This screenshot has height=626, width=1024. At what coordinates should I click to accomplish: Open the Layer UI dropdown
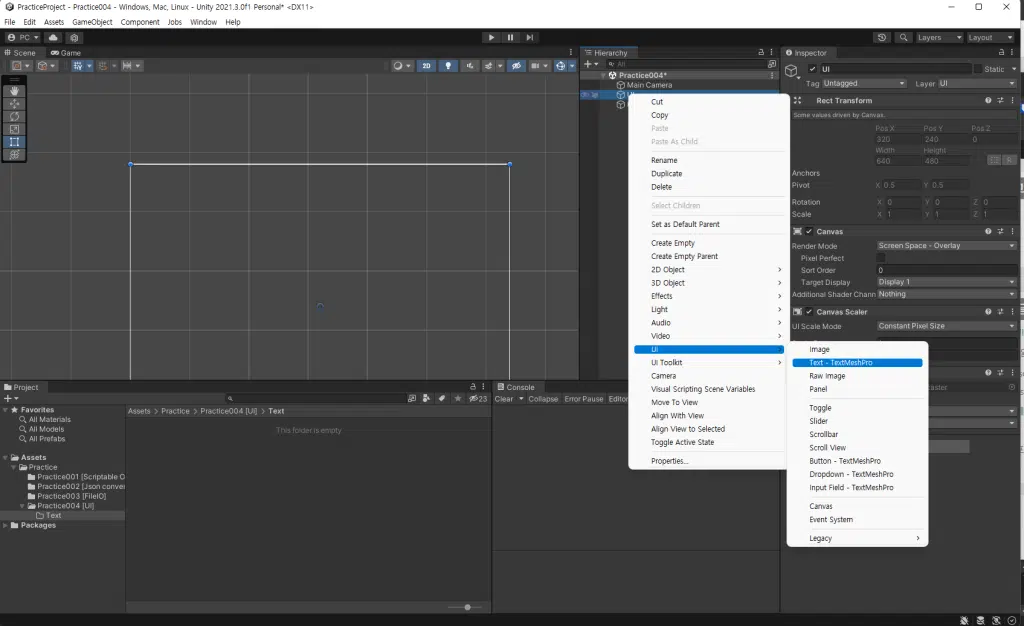977,84
